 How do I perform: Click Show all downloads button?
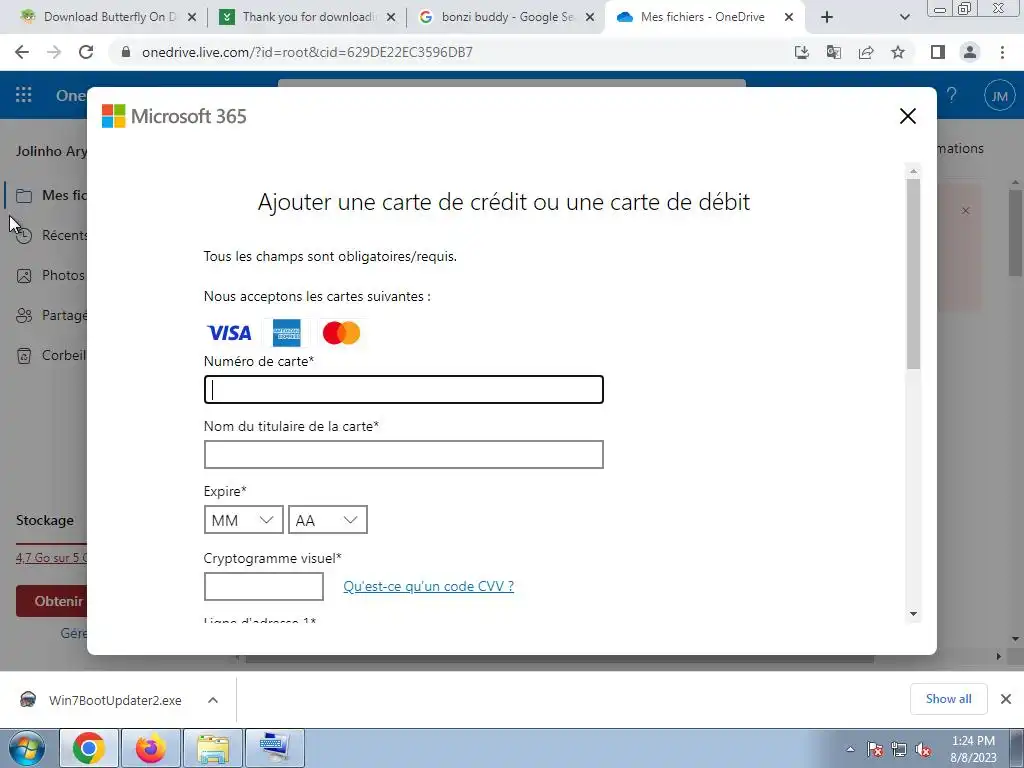click(x=948, y=699)
